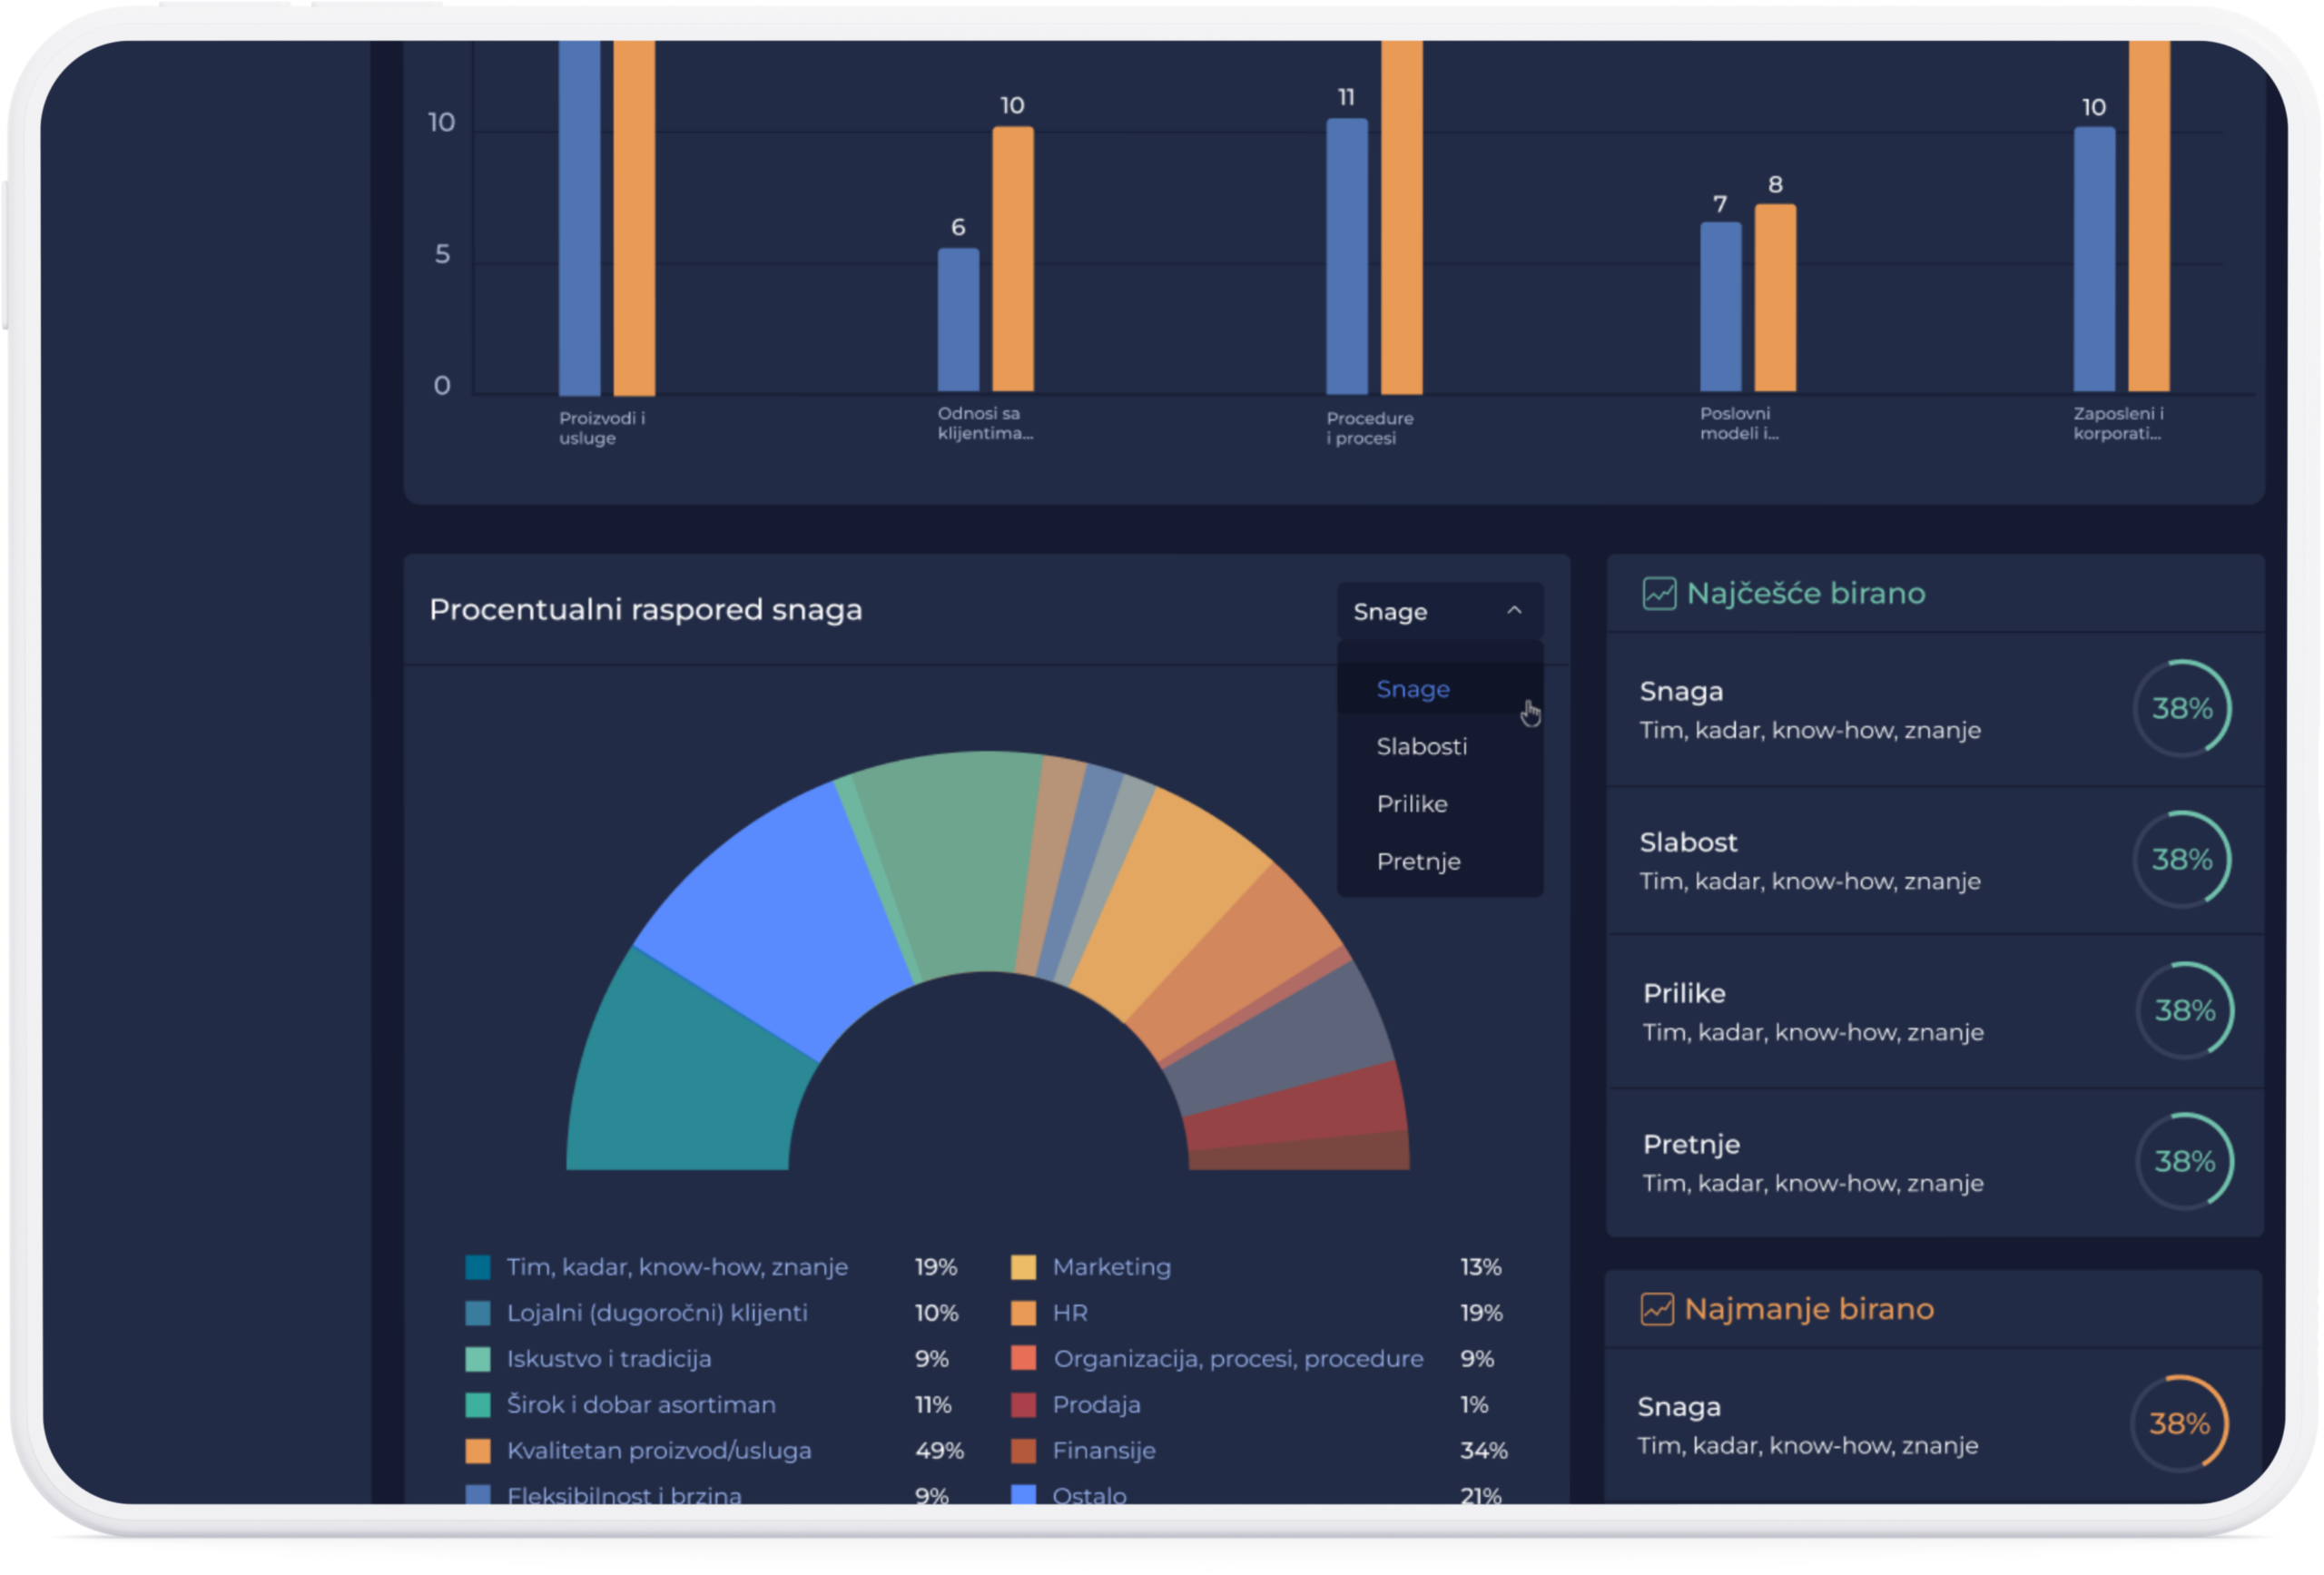Viewport: 2324px width, 1575px height.
Task: Click the HR legend color swatch
Action: tap(1023, 1313)
